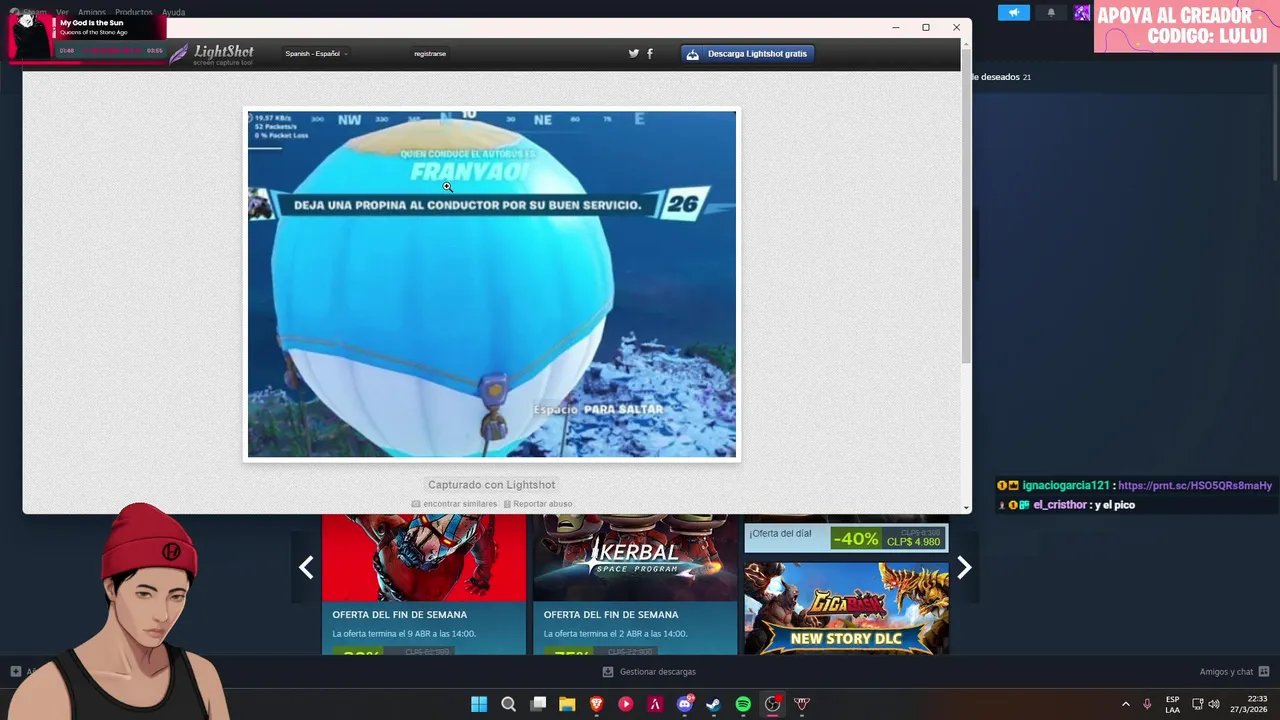Open the Steam profile avatar
This screenshot has height=720, width=1280.
(1082, 12)
